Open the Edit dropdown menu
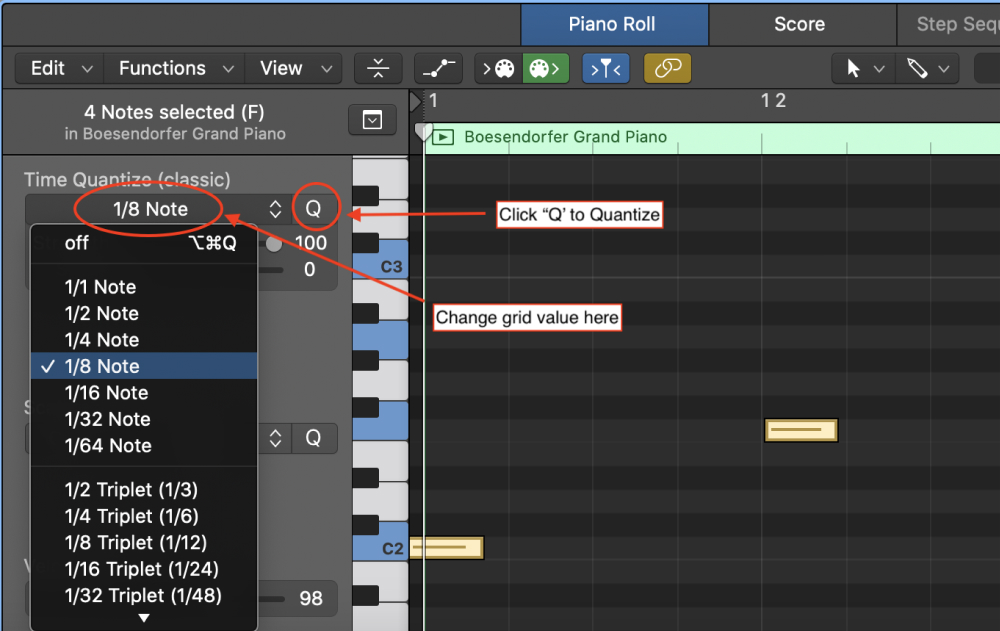Image resolution: width=1000 pixels, height=631 pixels. click(x=61, y=68)
